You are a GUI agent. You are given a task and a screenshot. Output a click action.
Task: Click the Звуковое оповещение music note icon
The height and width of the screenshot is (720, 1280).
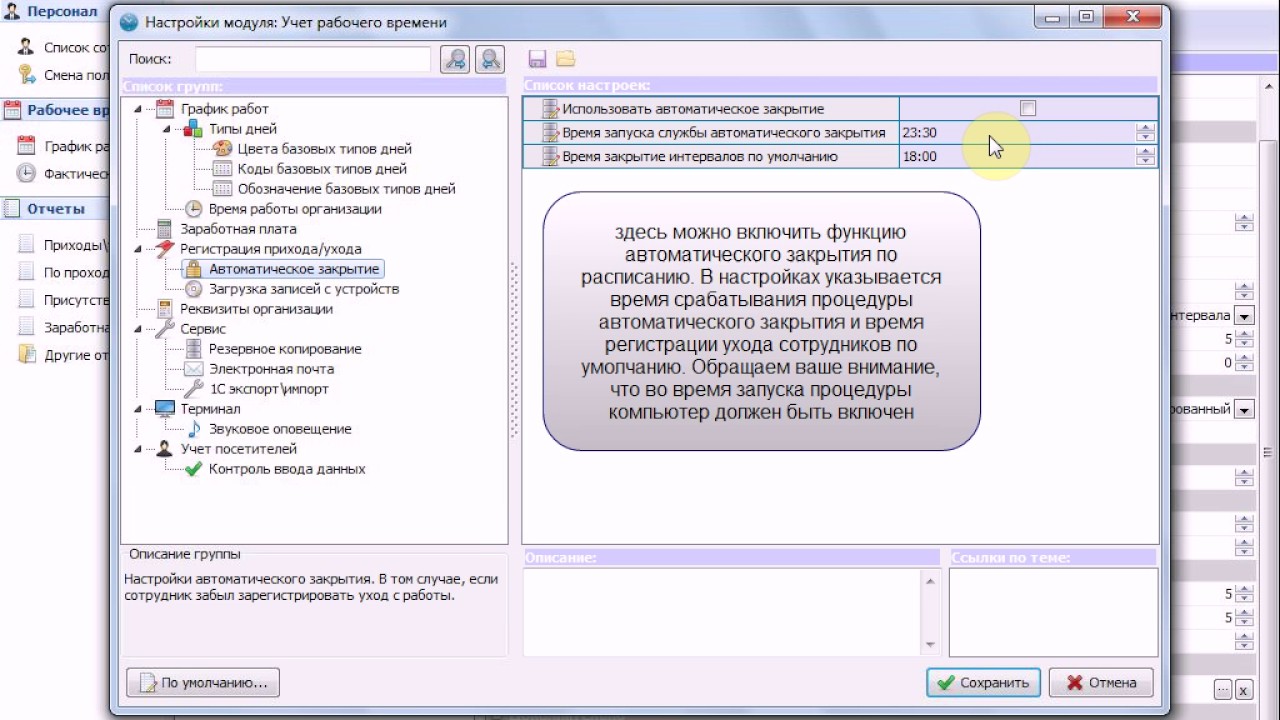194,429
